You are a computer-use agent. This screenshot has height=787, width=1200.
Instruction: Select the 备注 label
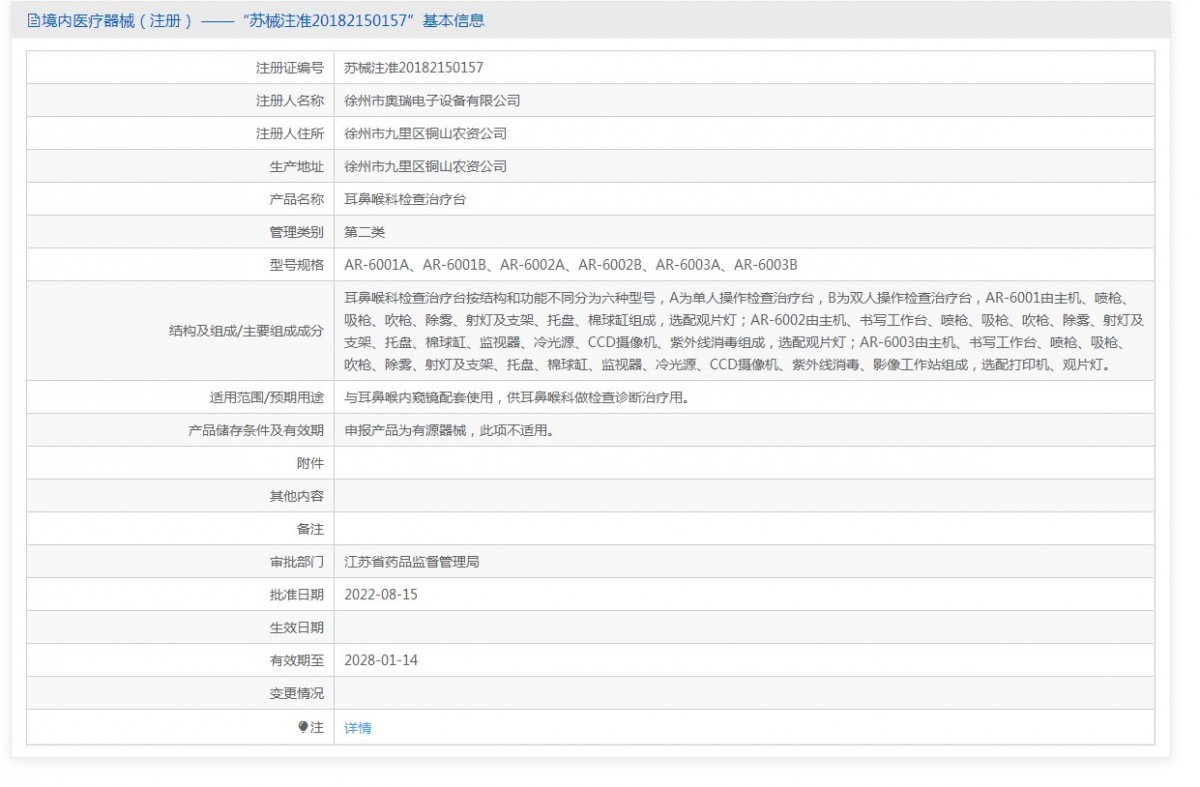pyautogui.click(x=310, y=530)
